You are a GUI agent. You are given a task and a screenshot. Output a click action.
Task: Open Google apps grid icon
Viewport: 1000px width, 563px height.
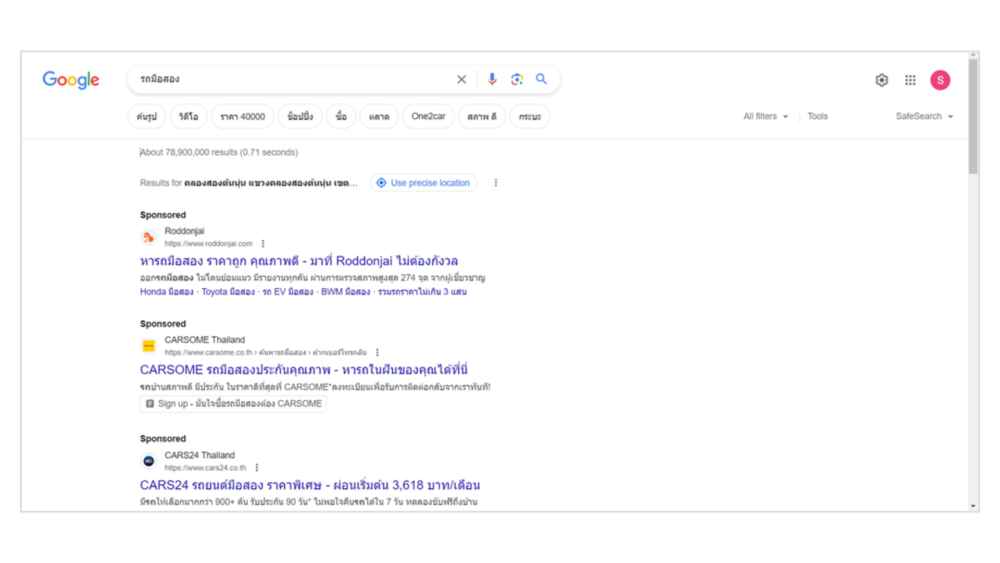coord(910,80)
